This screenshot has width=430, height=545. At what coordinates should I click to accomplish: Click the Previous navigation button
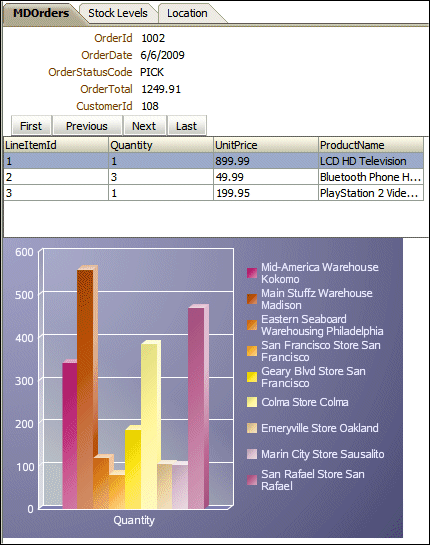point(87,126)
